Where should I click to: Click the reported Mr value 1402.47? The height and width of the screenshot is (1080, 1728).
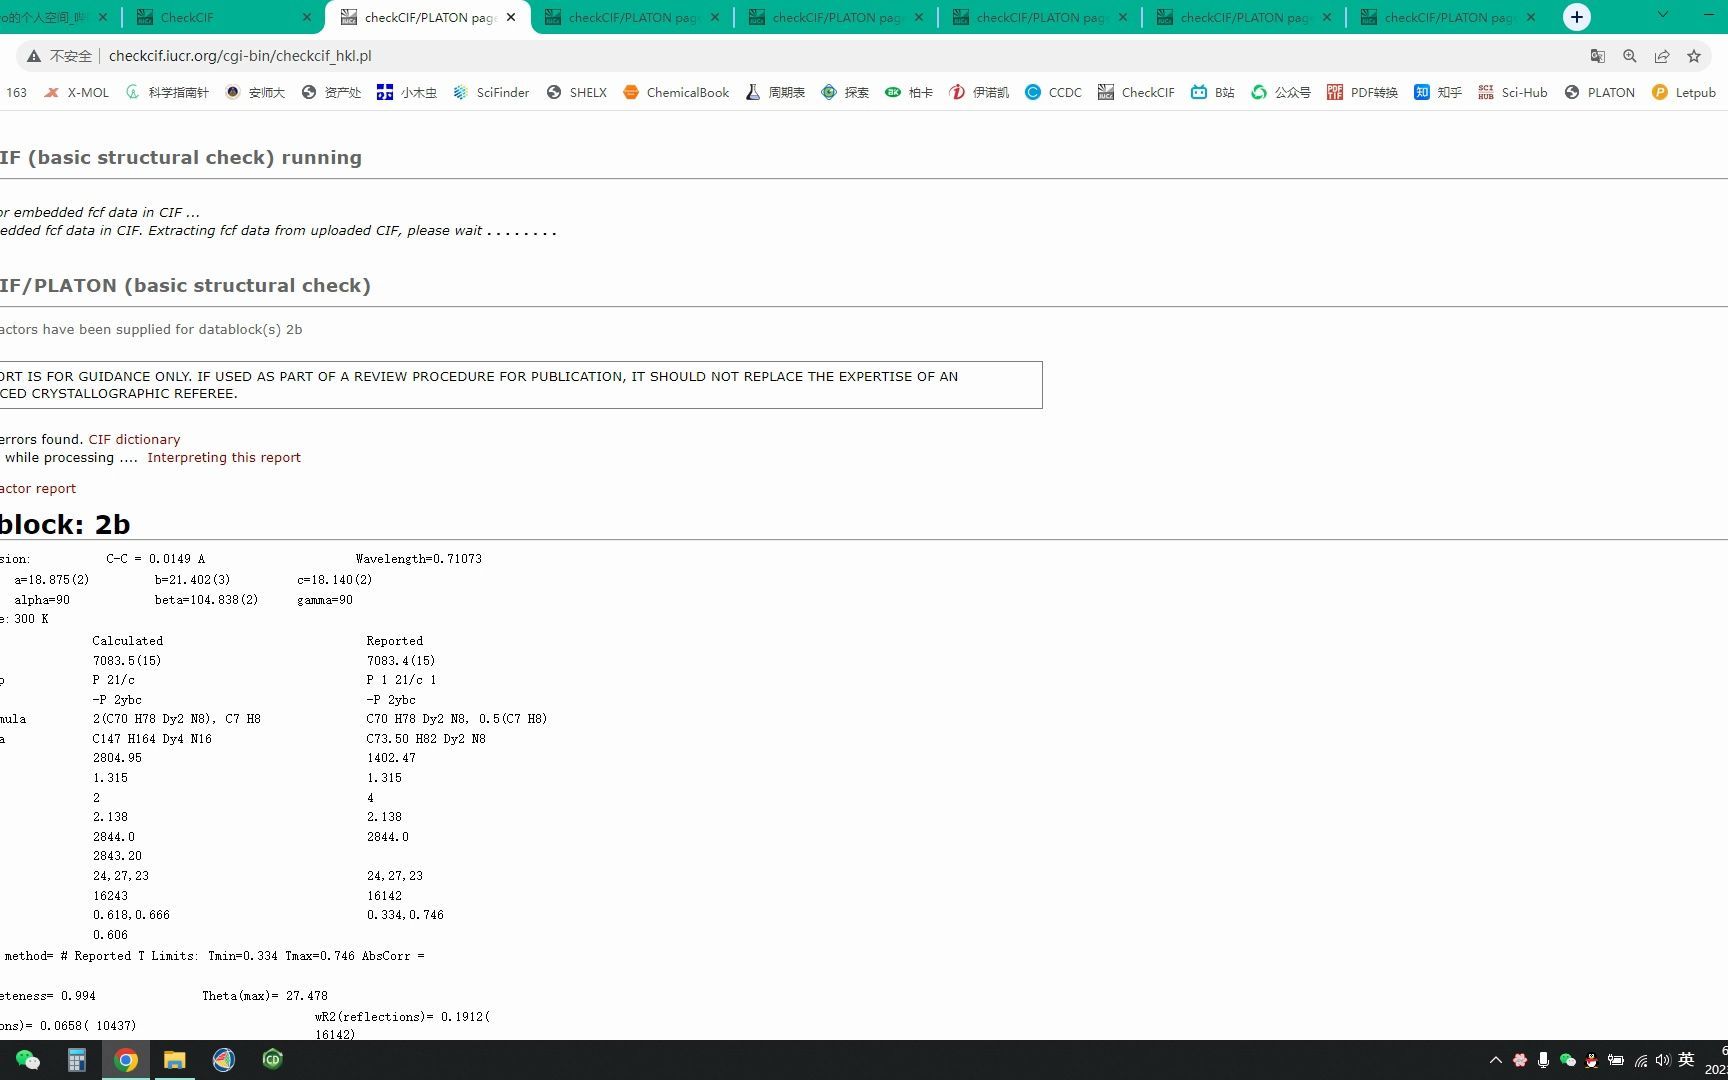point(391,758)
